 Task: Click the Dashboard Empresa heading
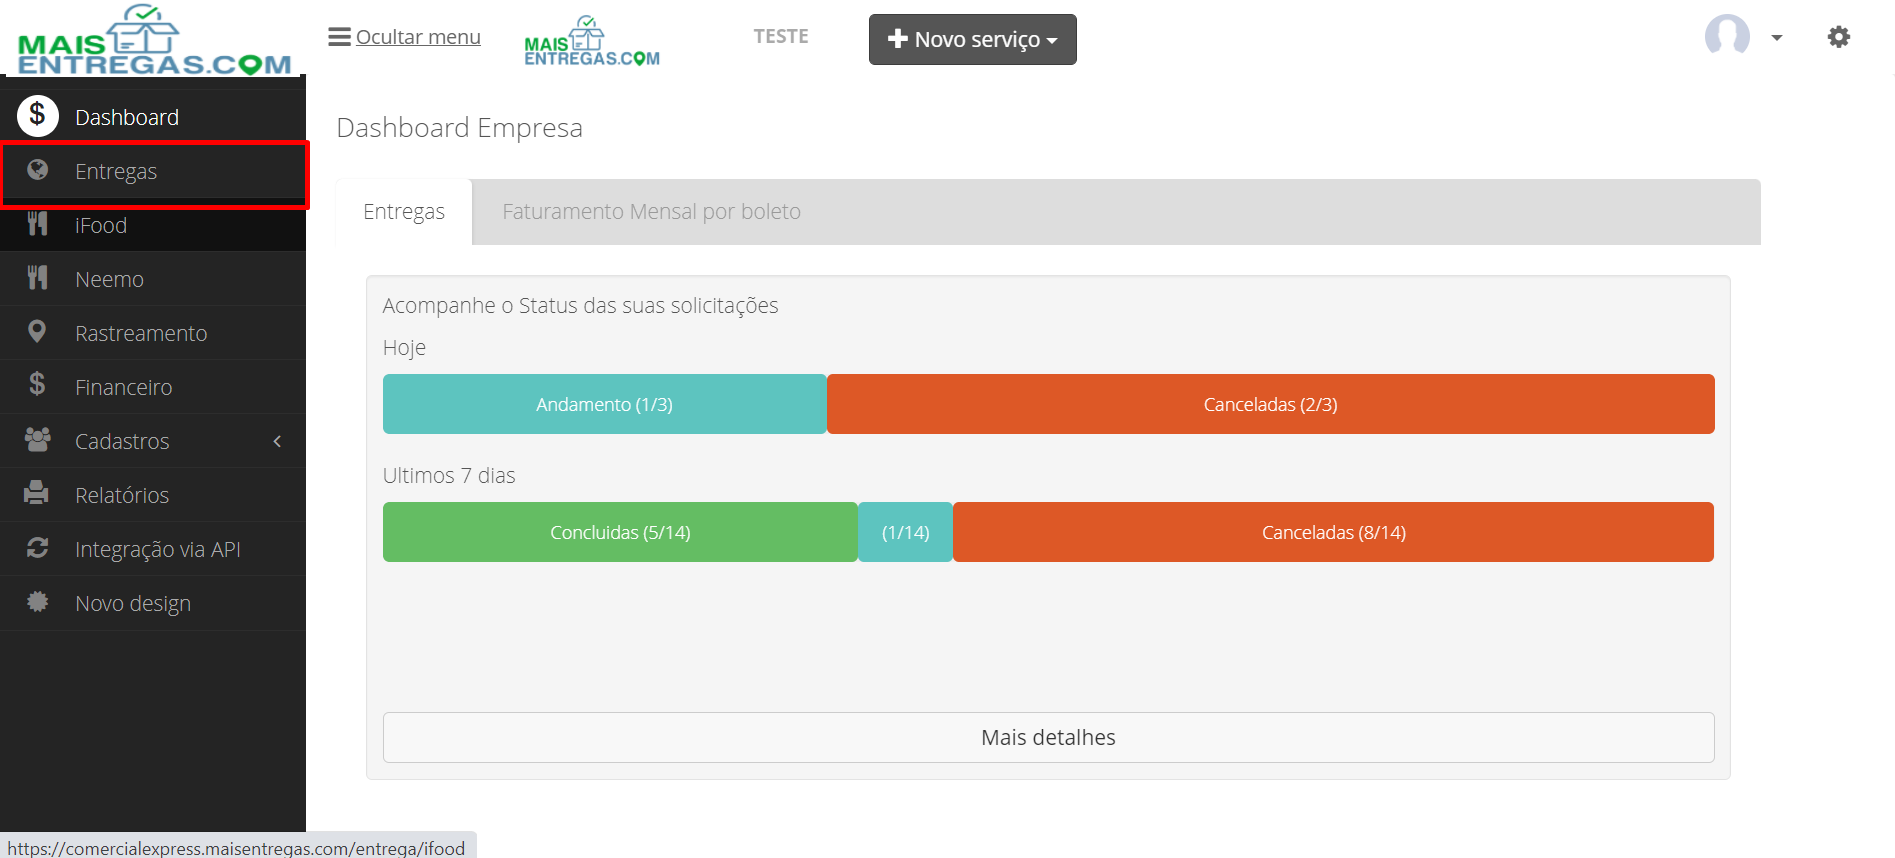[459, 128]
